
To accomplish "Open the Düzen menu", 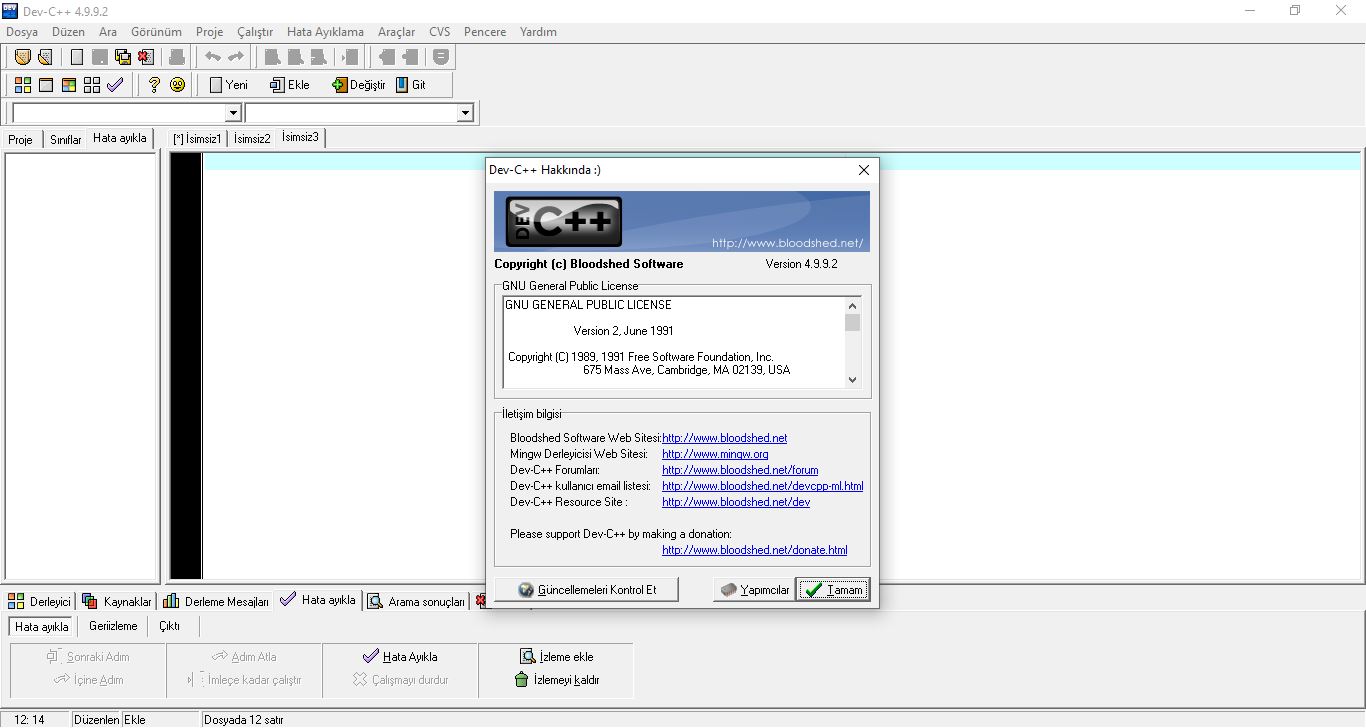I will 69,32.
